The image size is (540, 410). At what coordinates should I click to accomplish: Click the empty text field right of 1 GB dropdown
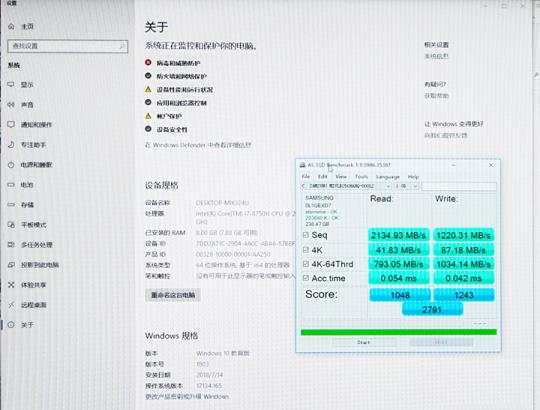click(459, 186)
